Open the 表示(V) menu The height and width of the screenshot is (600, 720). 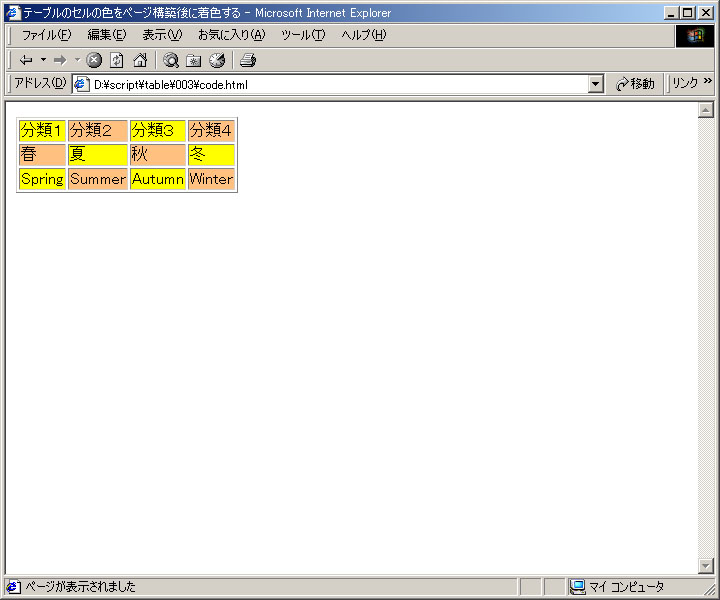(162, 35)
